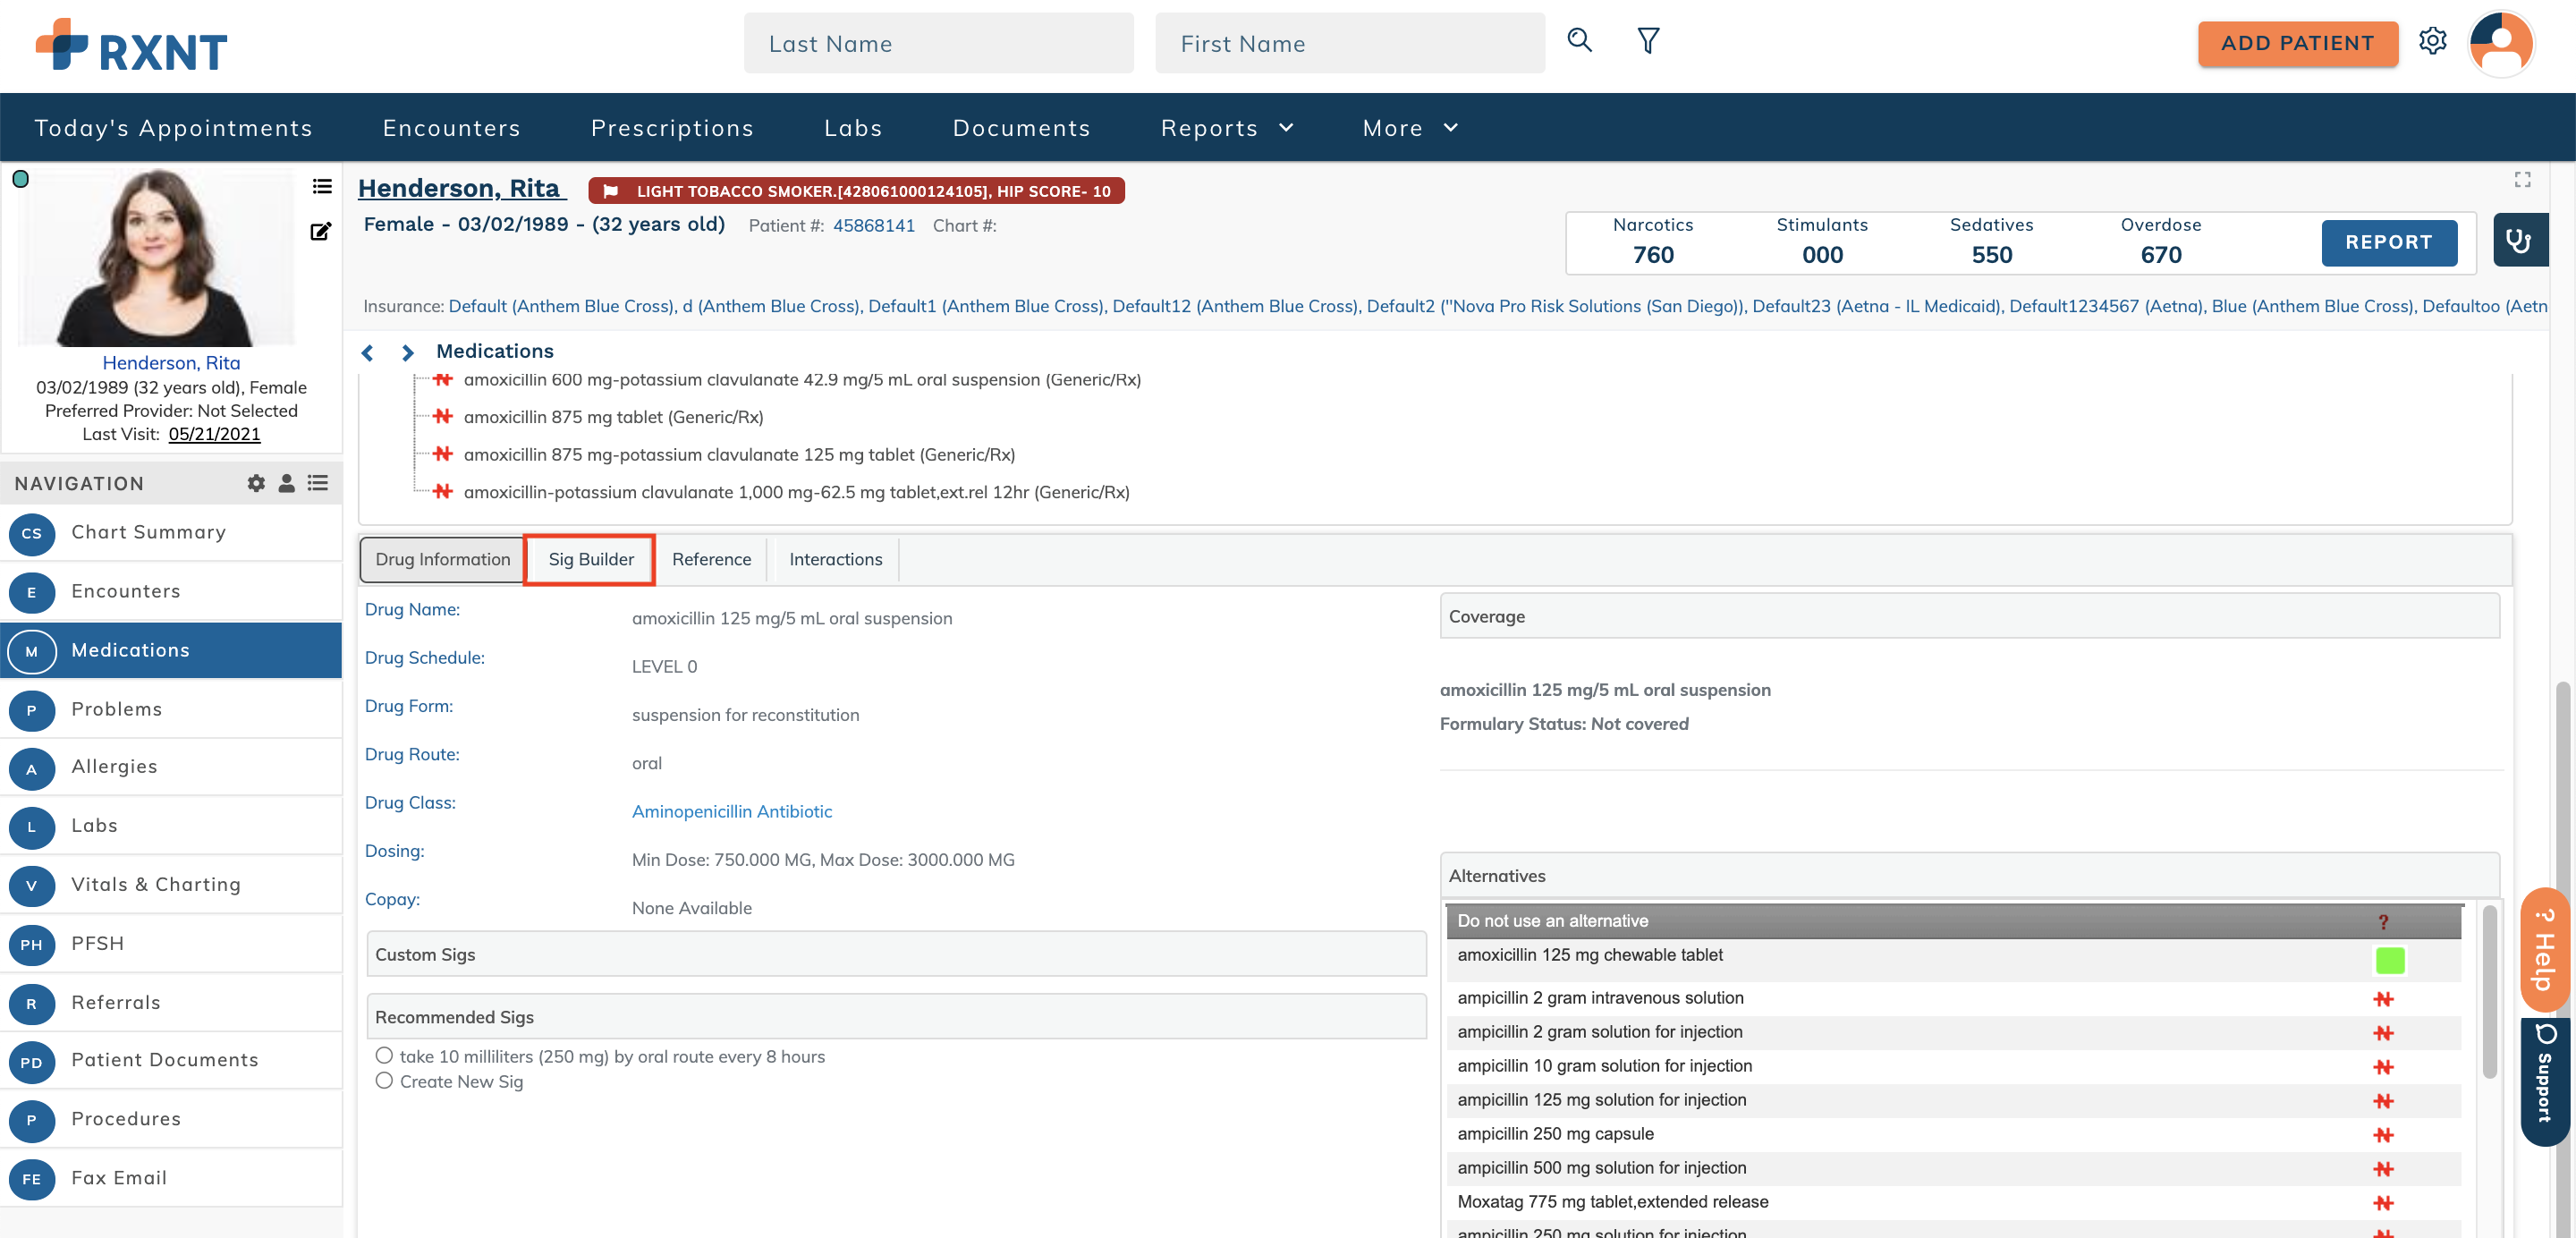The width and height of the screenshot is (2576, 1238).
Task: Click the FE Fax Email icon
Action: coord(32,1179)
